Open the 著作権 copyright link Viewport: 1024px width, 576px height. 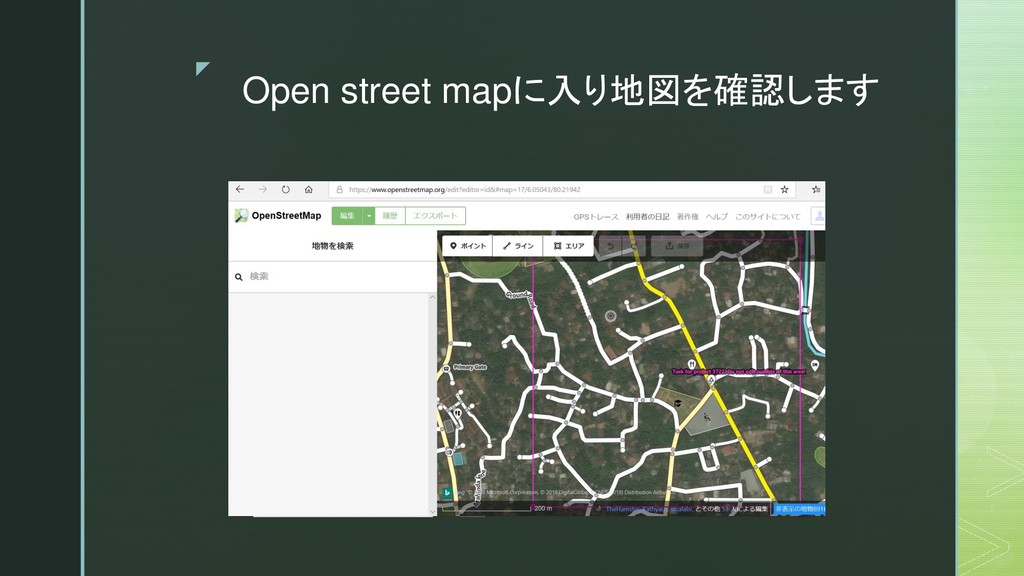click(687, 217)
